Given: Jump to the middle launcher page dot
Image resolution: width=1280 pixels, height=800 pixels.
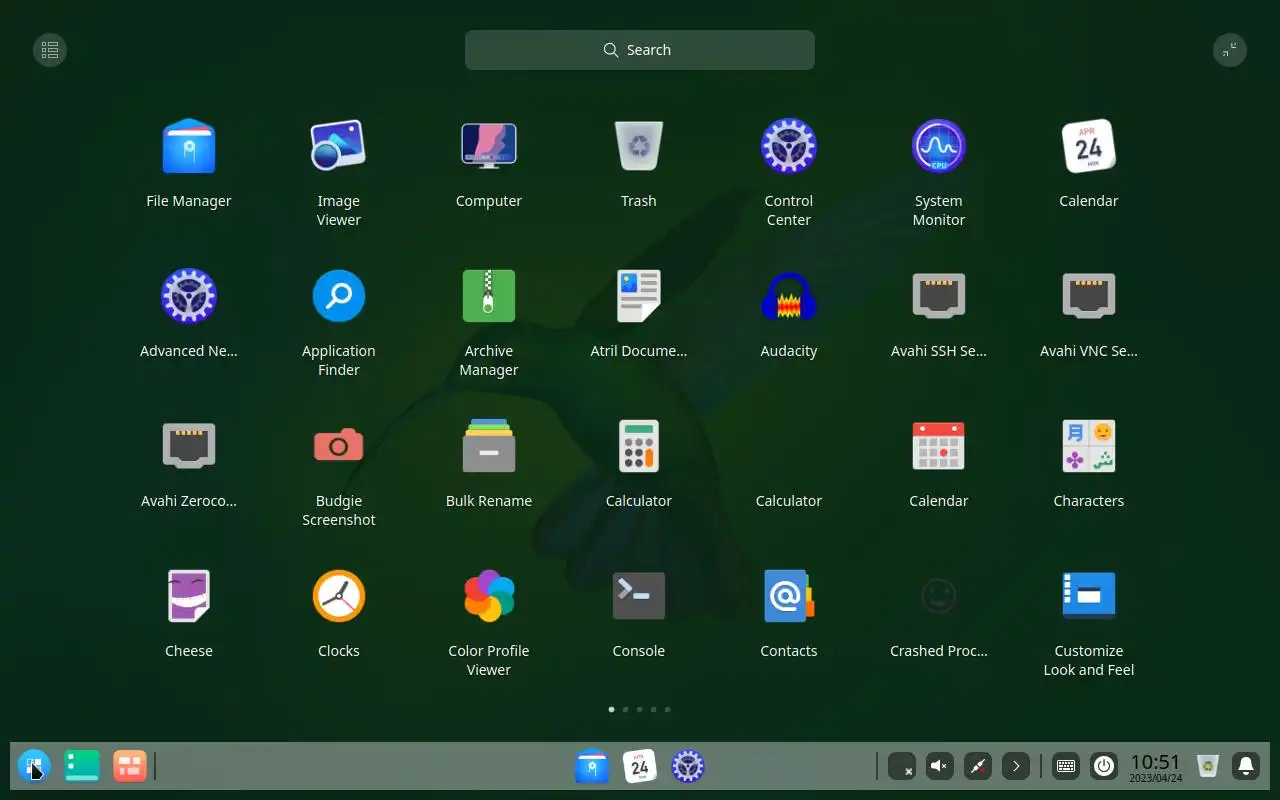Looking at the screenshot, I should coord(640,709).
